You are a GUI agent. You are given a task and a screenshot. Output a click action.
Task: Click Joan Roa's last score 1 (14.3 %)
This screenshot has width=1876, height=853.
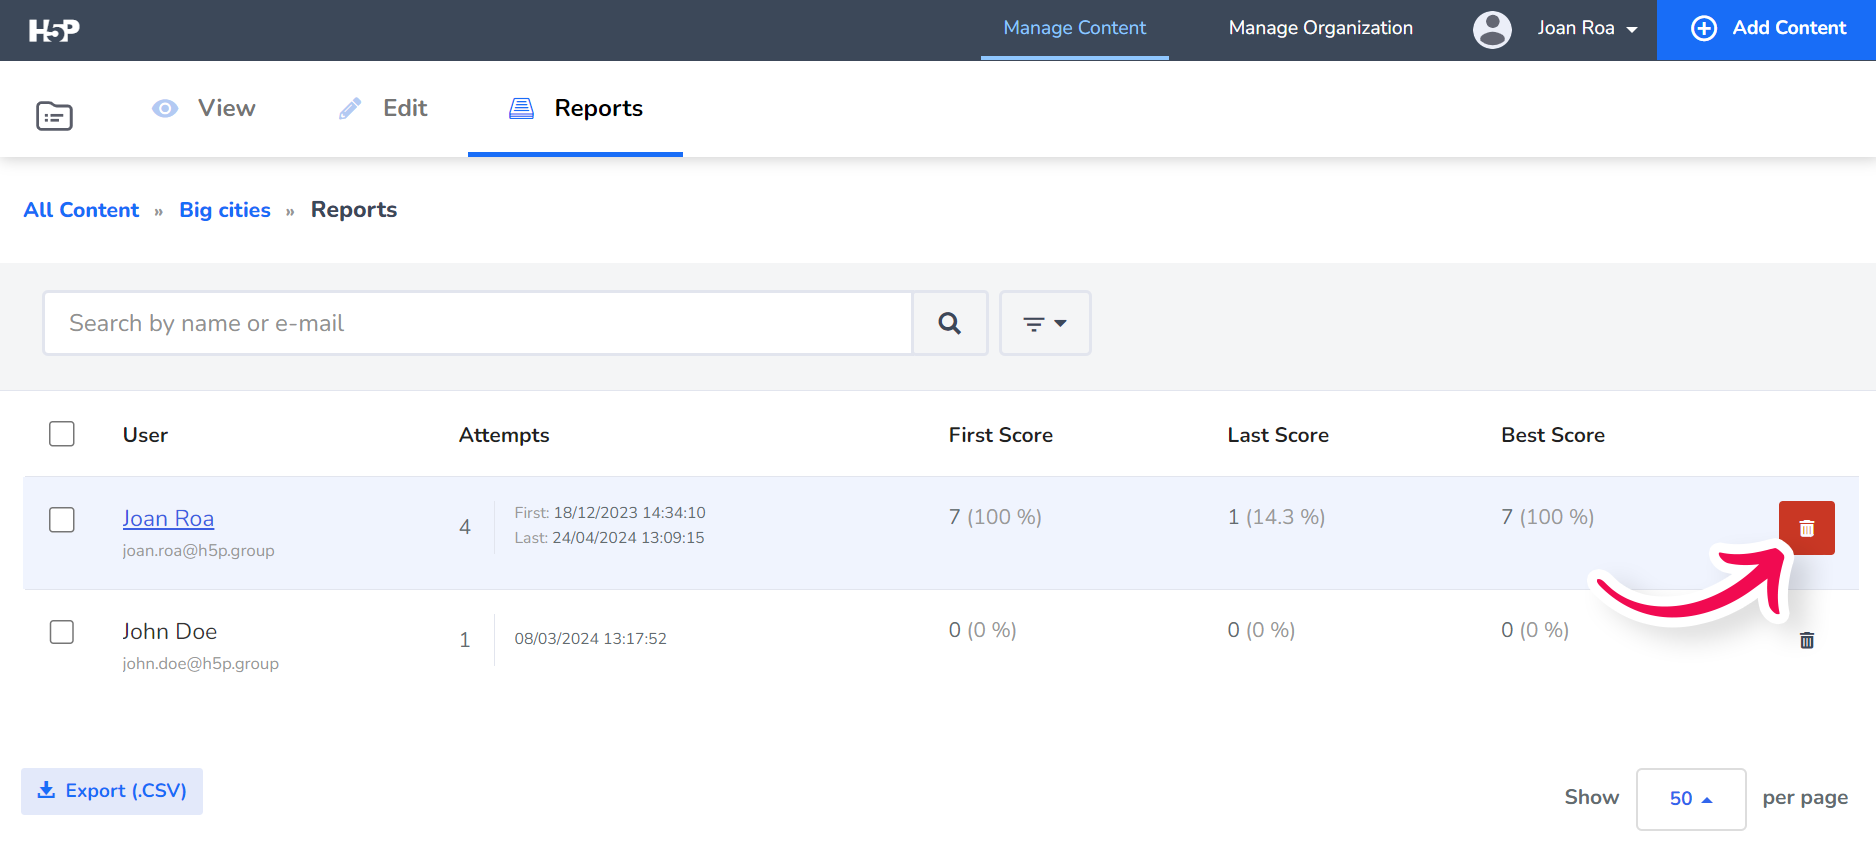point(1276,517)
